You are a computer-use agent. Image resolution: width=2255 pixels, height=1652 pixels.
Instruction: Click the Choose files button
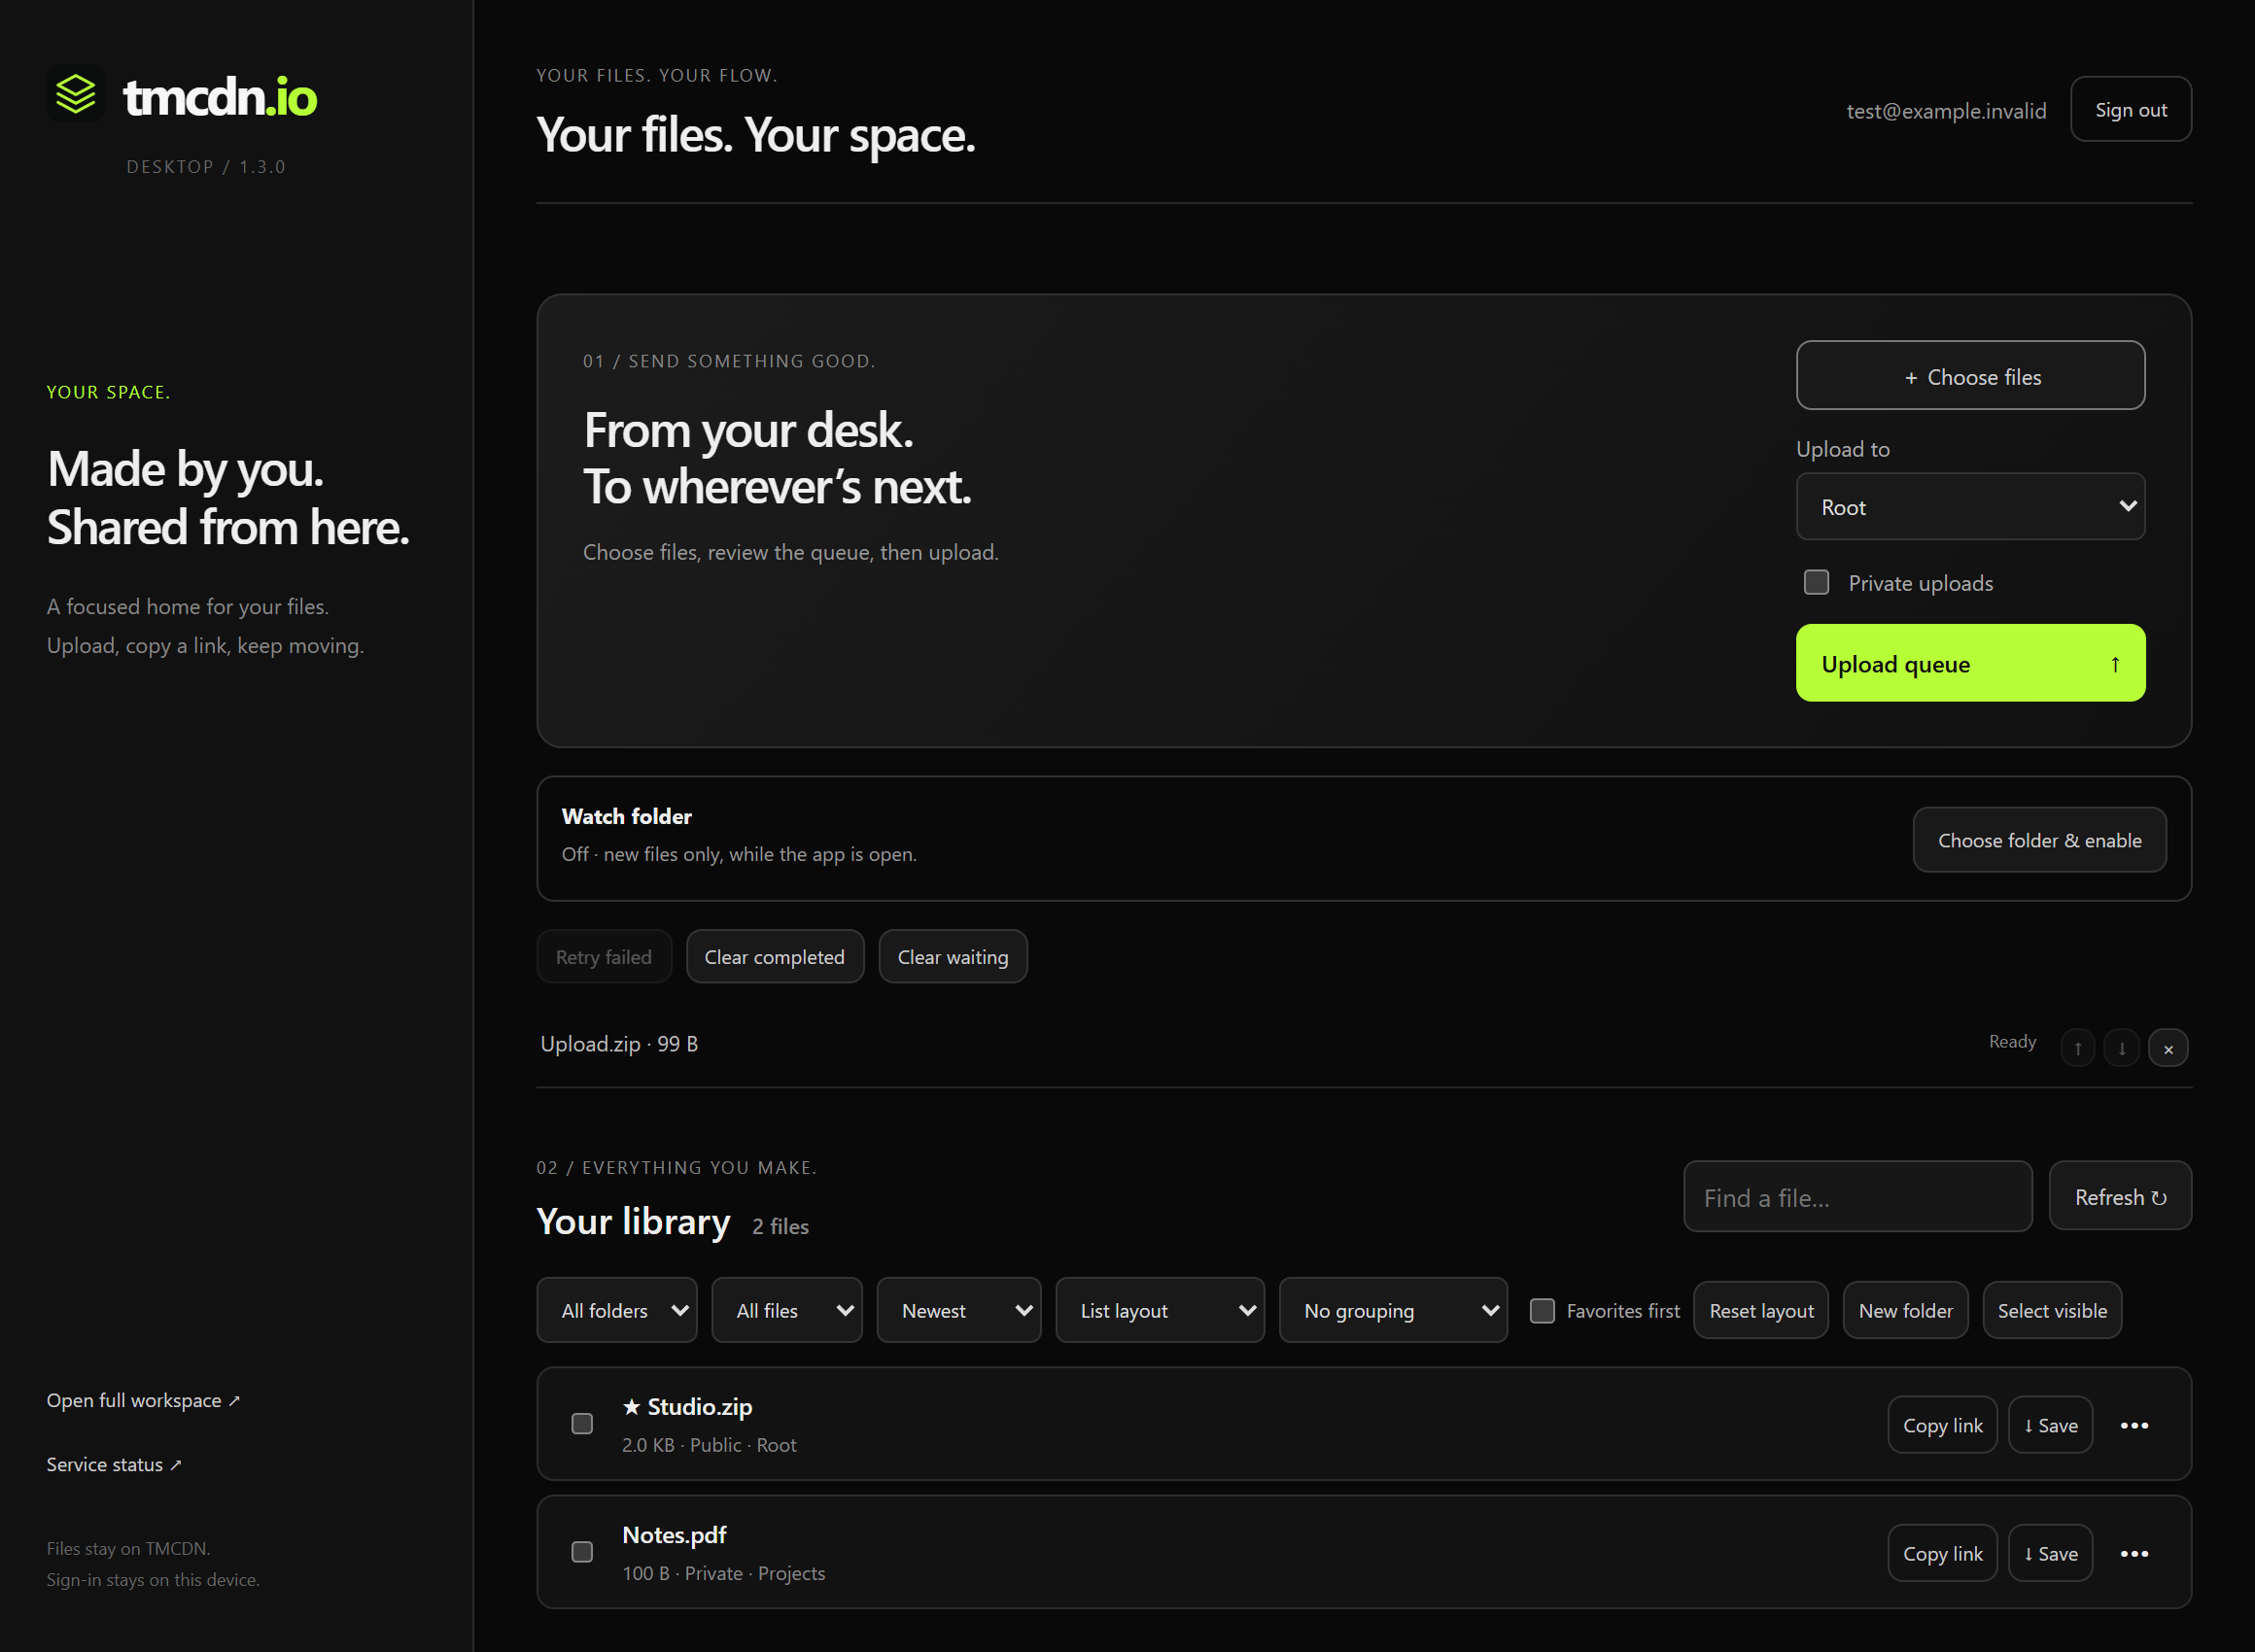pyautogui.click(x=1970, y=376)
